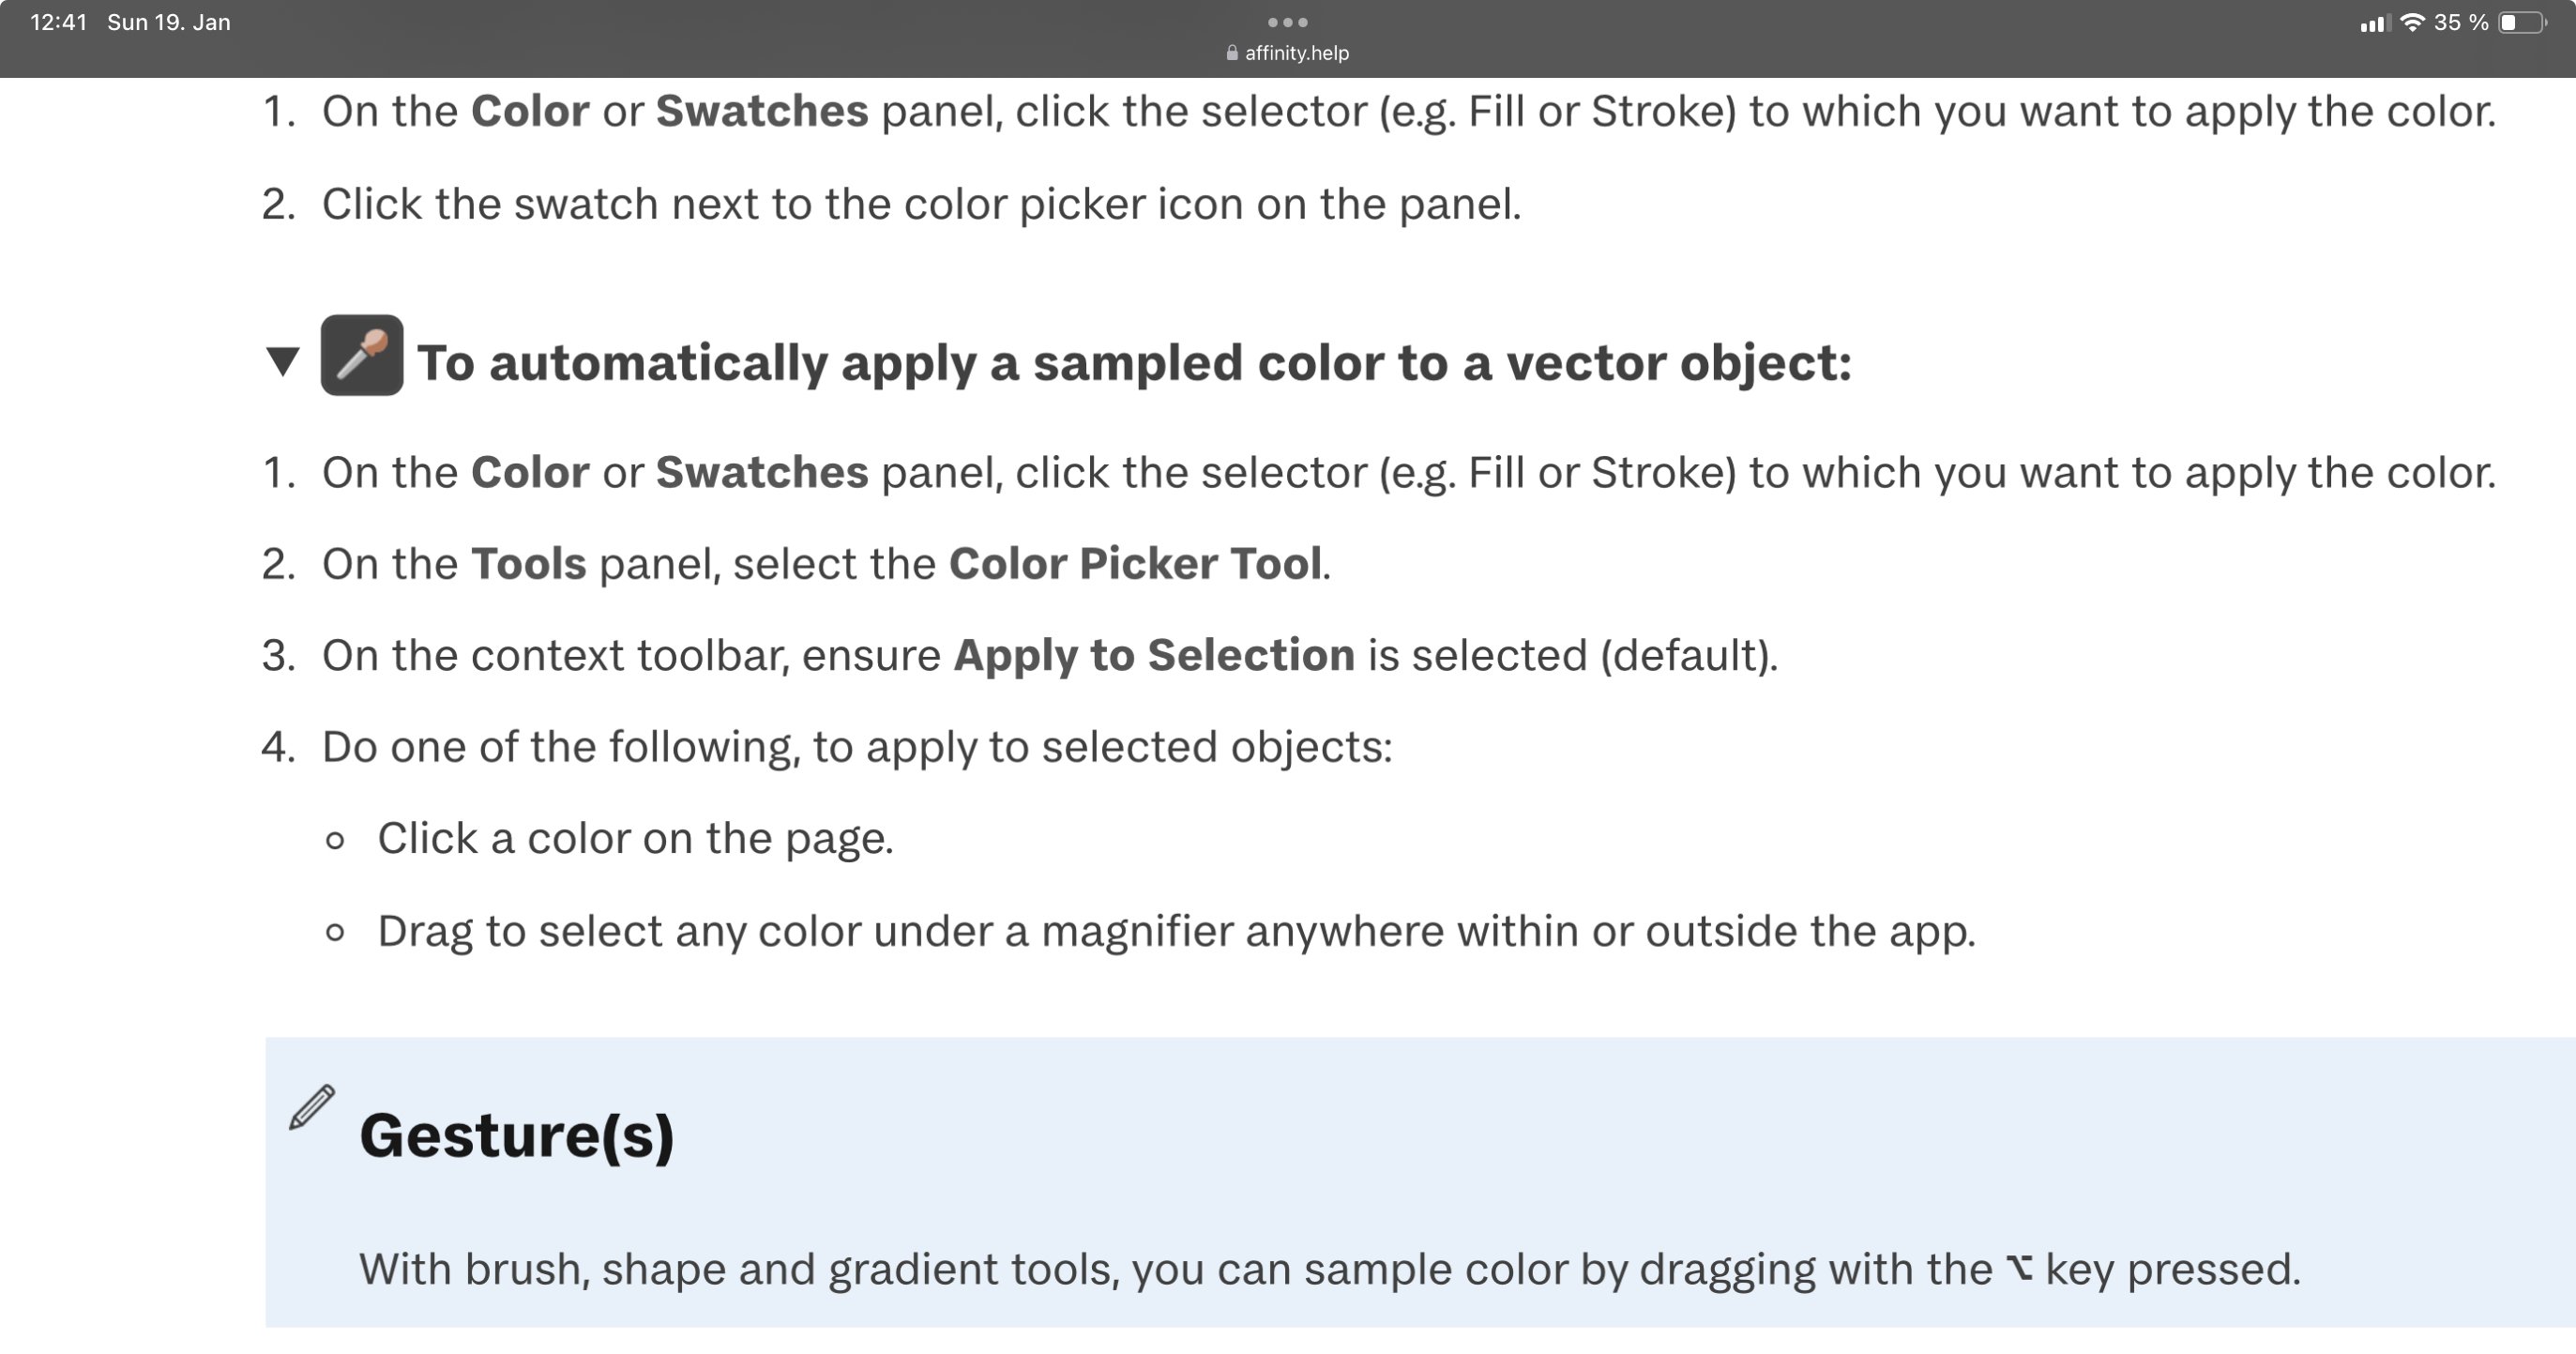Tap the battery icon in status bar

2522,22
